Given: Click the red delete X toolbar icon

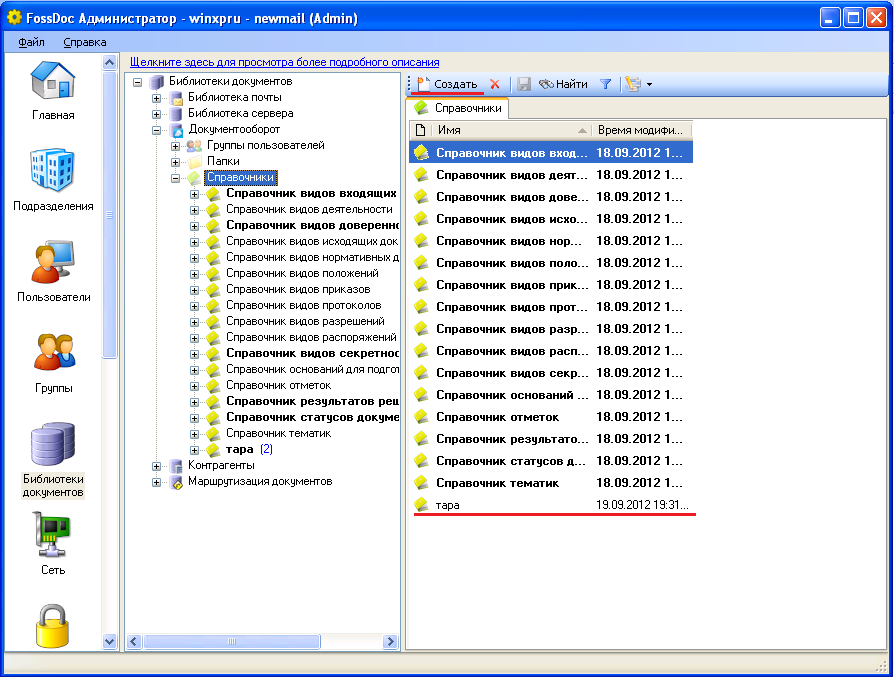Looking at the screenshot, I should tap(495, 85).
